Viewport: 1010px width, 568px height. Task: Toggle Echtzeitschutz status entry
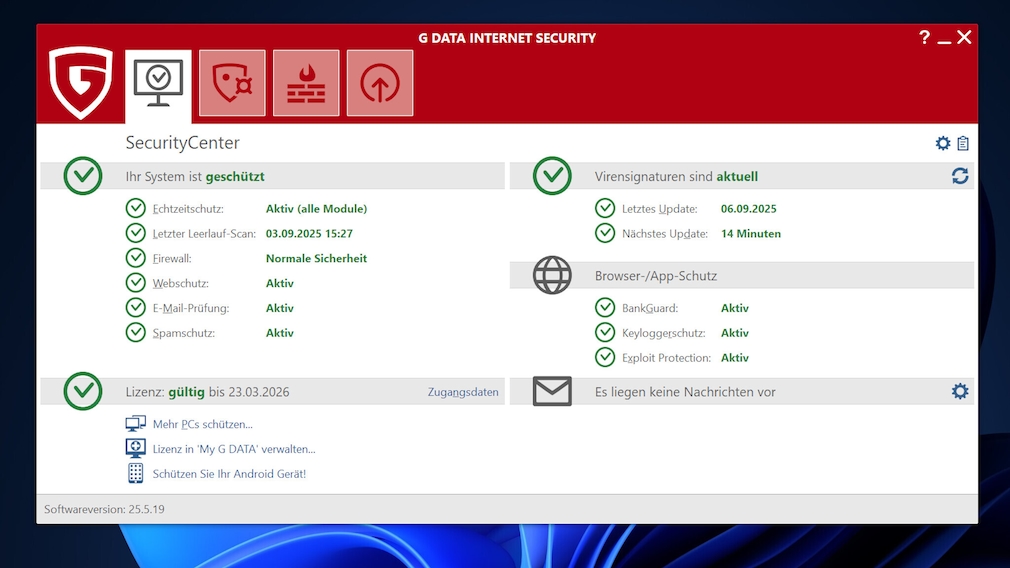click(188, 209)
